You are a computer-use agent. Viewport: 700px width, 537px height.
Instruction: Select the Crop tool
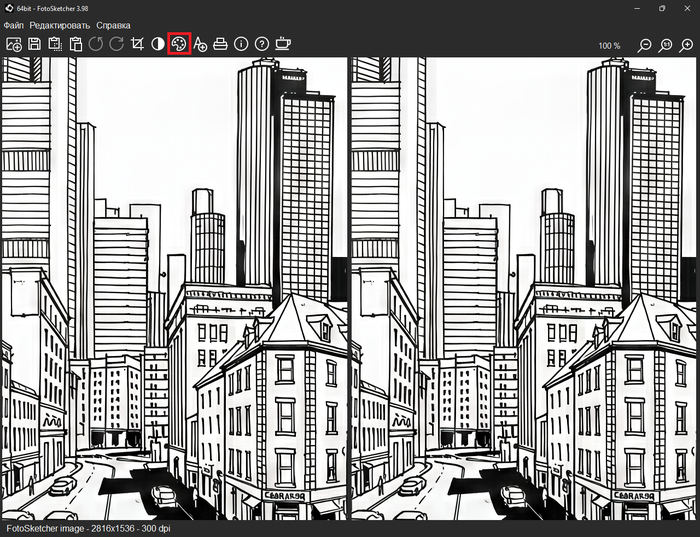138,44
